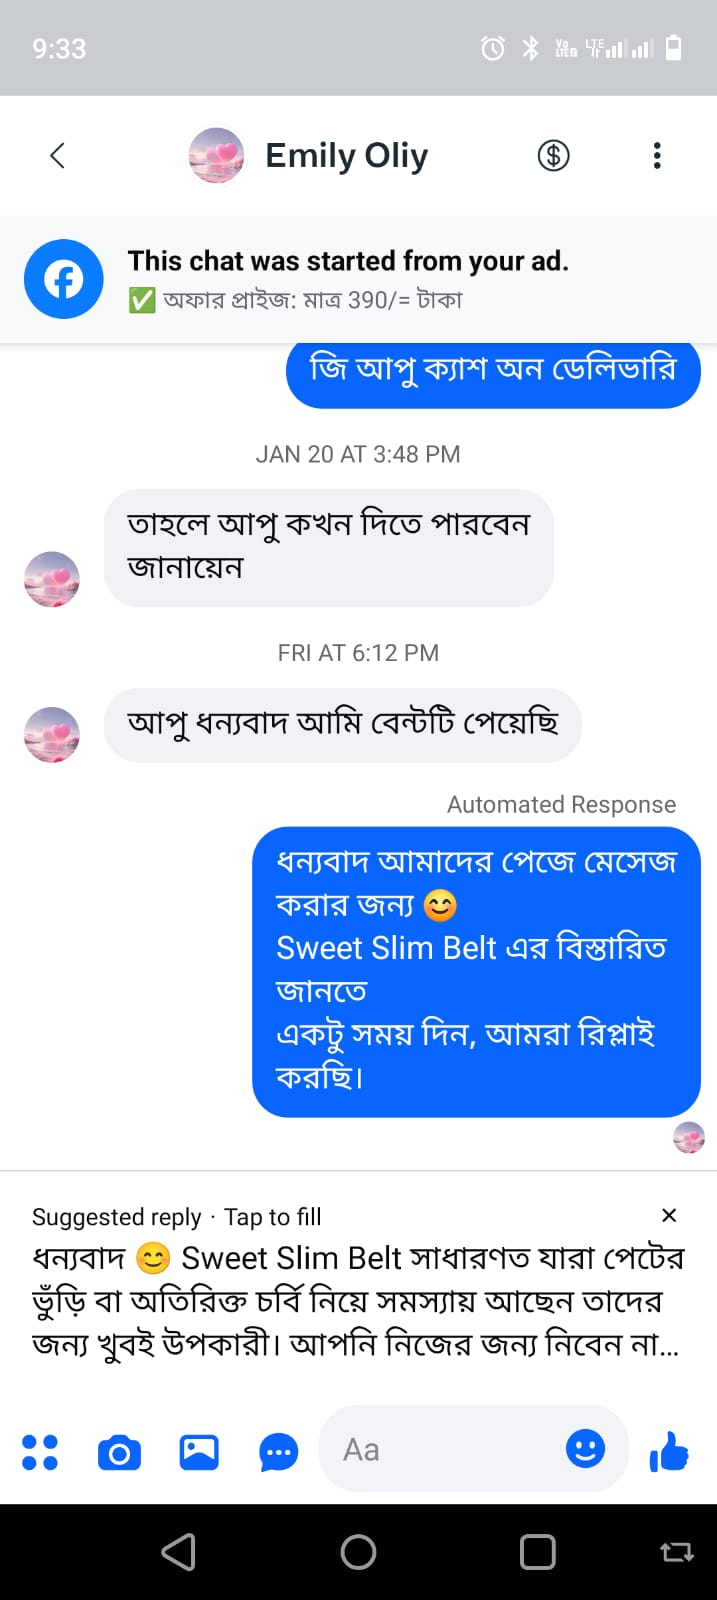
Task: Open the camera to take a photo
Action: (x=119, y=1451)
